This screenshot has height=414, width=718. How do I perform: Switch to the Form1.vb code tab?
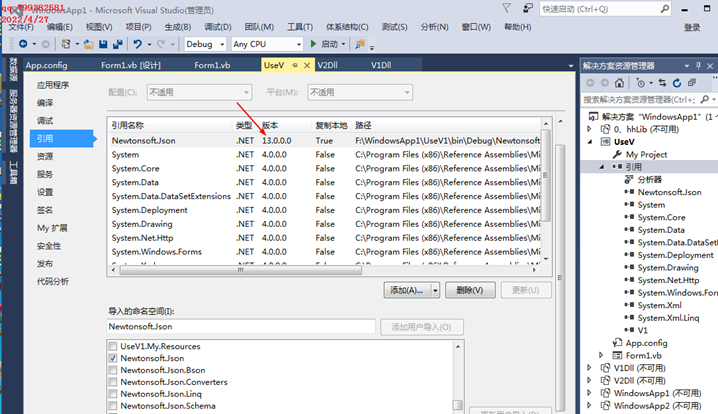tap(212, 65)
